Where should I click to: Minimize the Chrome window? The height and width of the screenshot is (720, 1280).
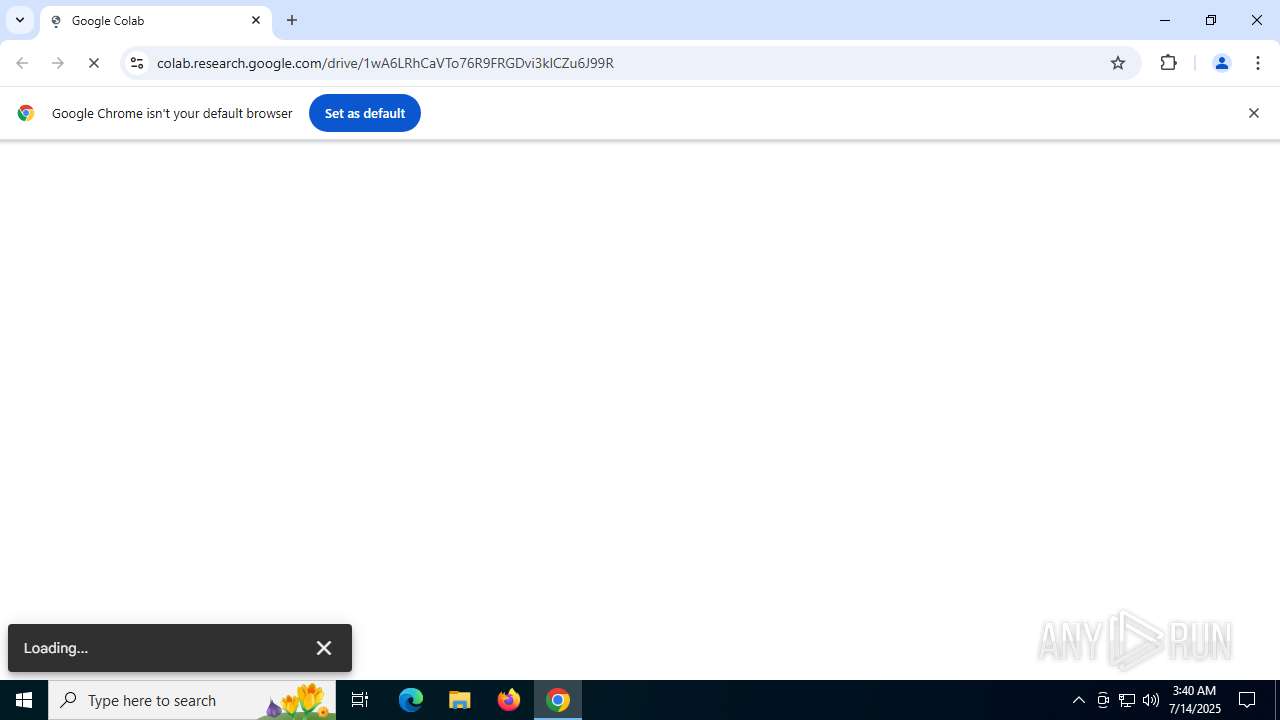pyautogui.click(x=1165, y=20)
